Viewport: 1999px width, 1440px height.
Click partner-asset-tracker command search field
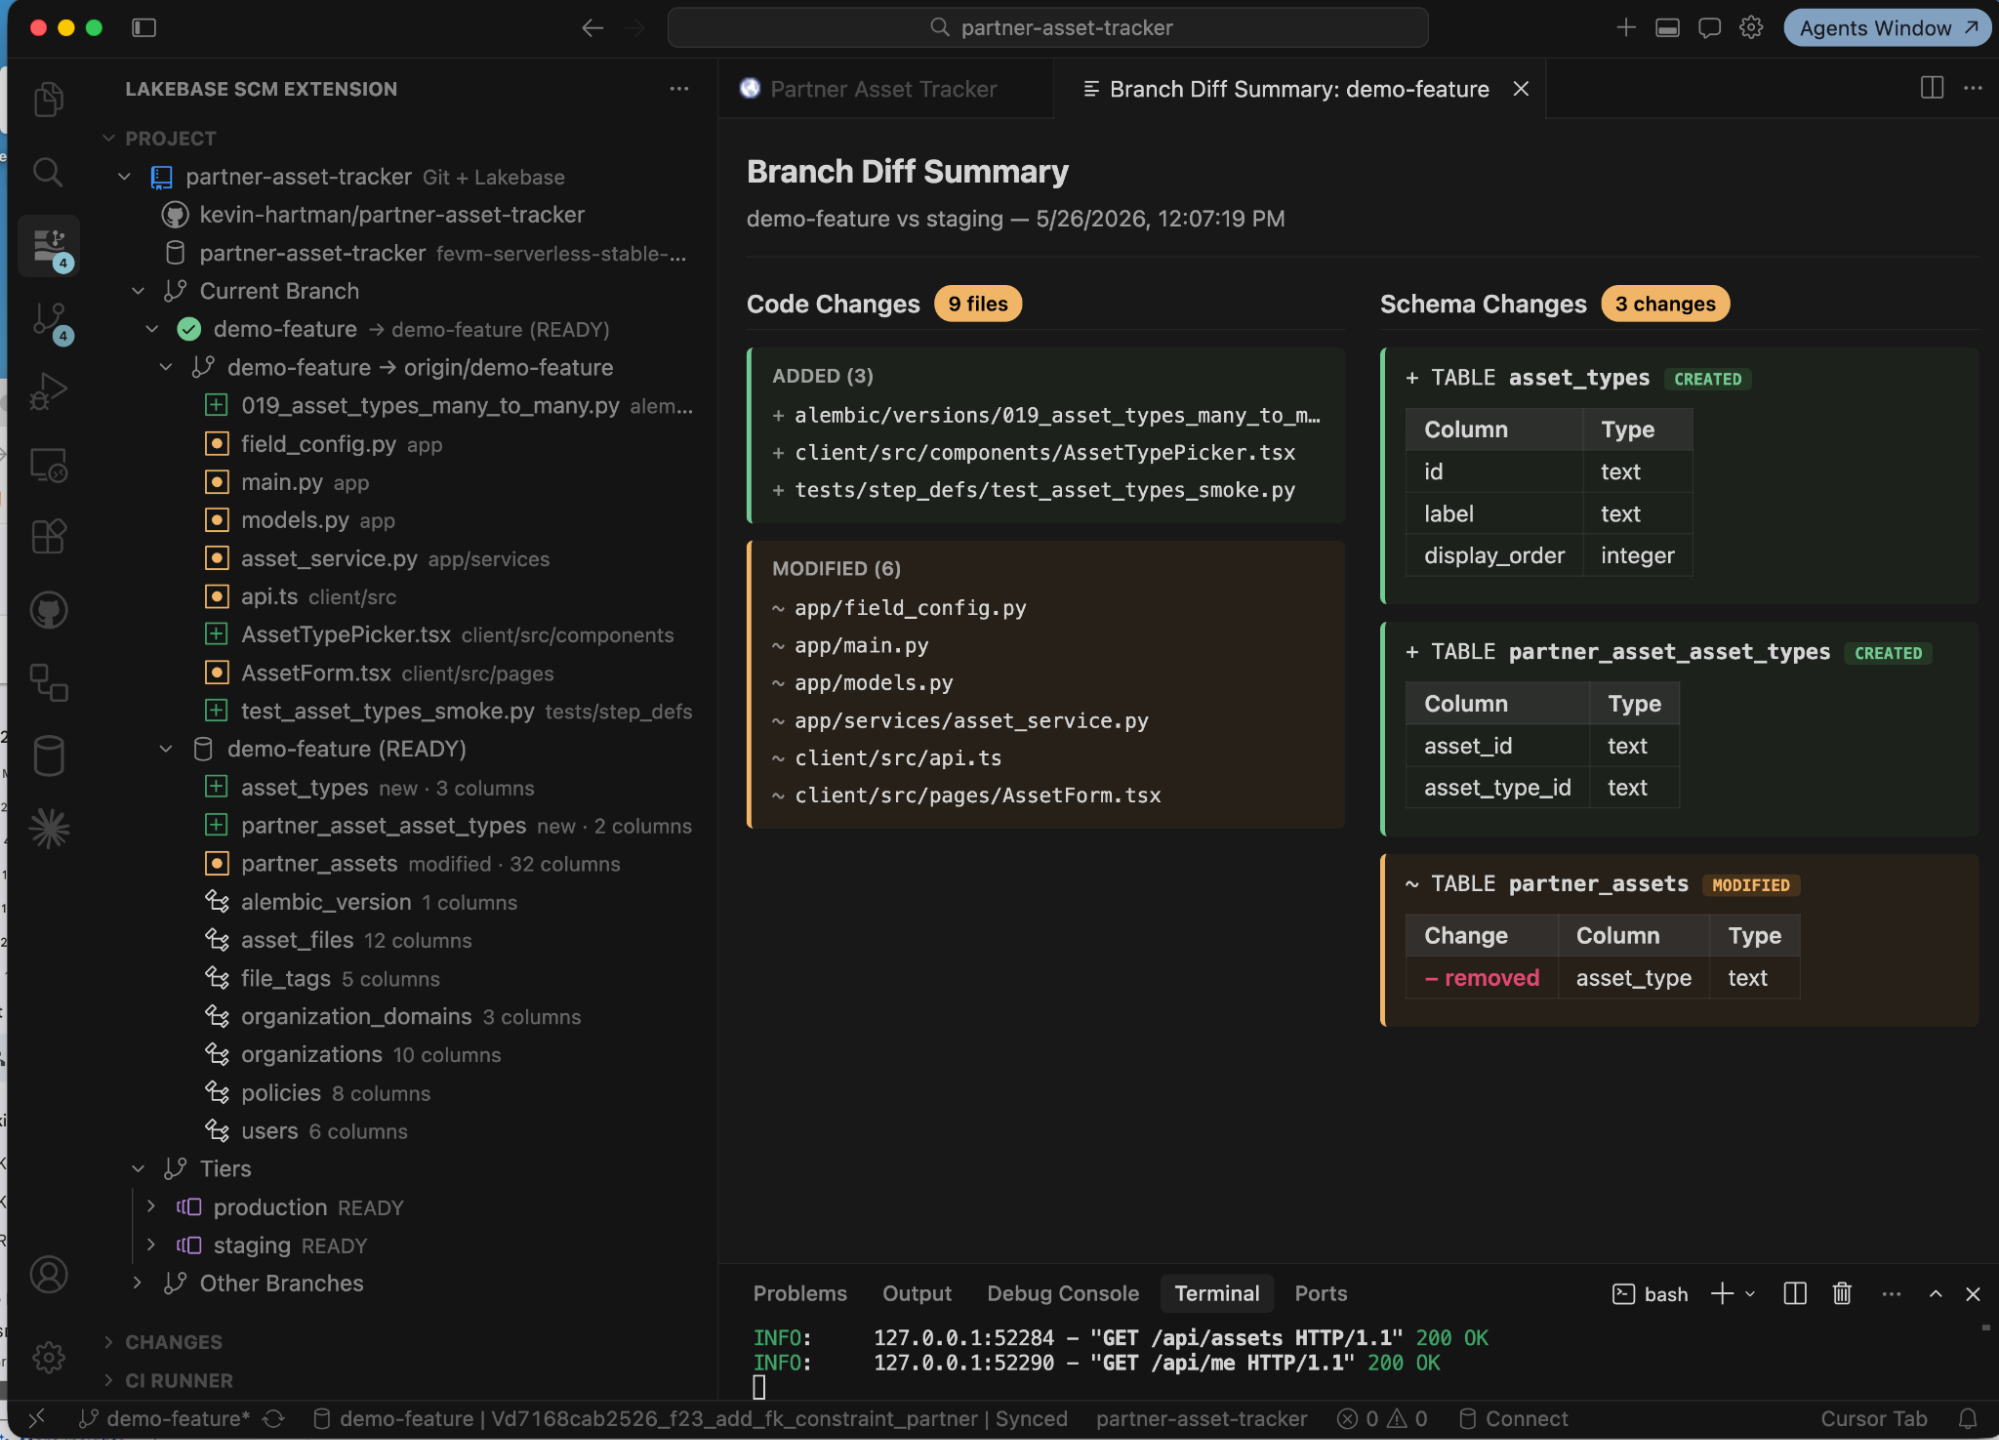[1047, 27]
